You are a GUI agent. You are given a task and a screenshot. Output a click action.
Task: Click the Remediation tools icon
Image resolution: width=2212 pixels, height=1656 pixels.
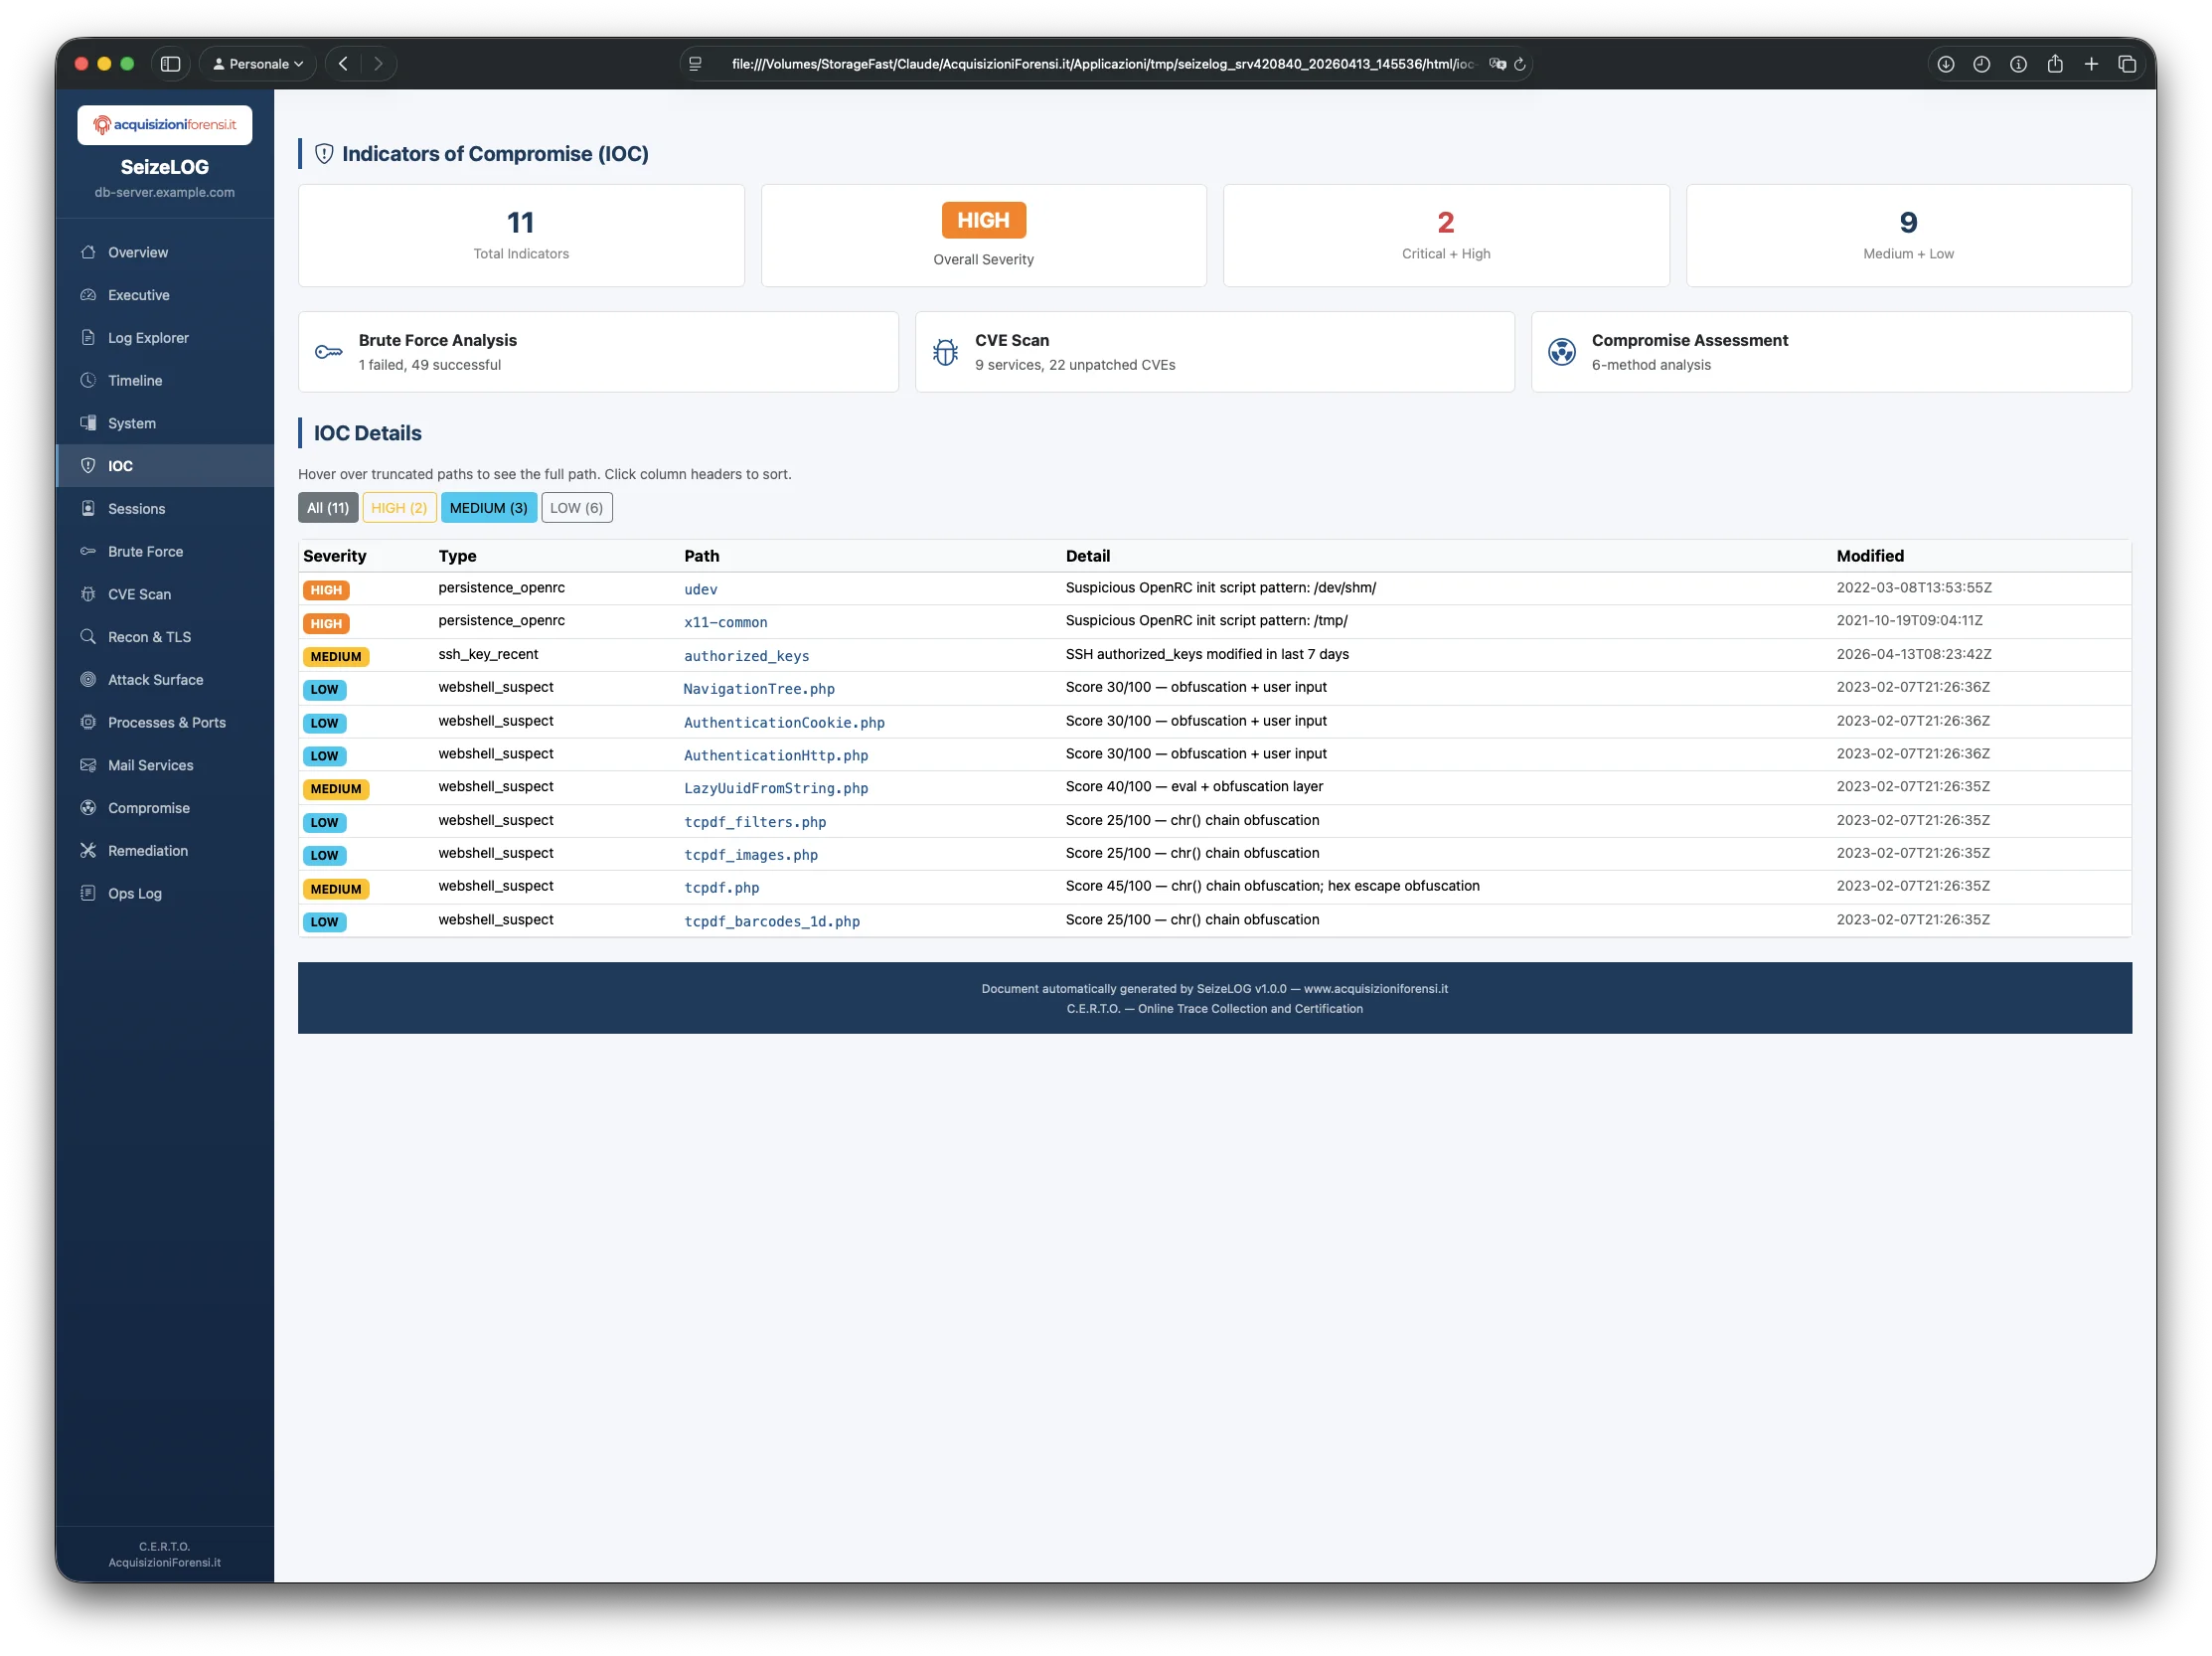88,850
